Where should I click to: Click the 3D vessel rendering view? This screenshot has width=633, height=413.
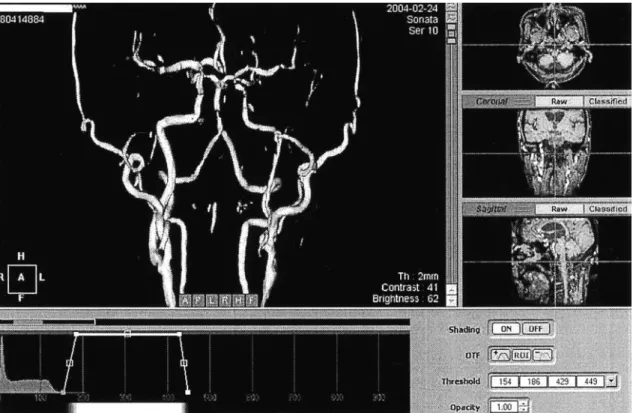click(x=220, y=155)
